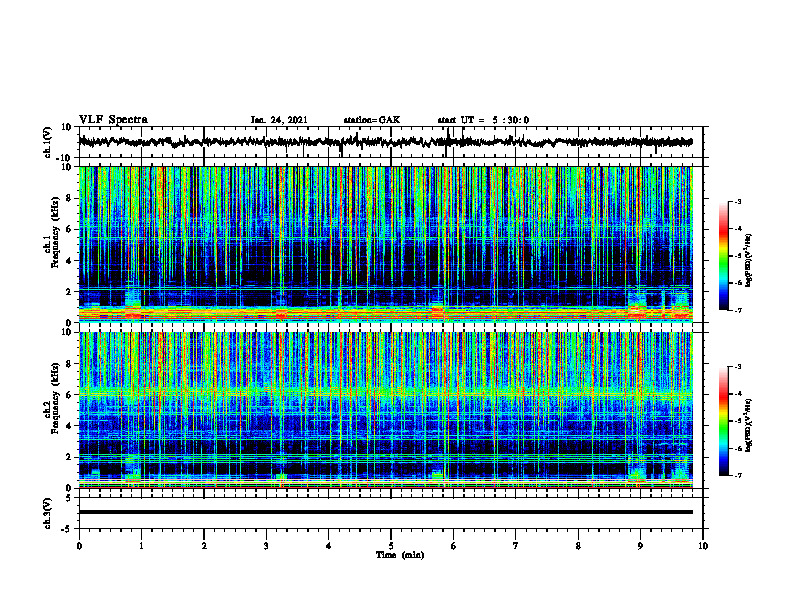792x612 pixels.
Task: Click the time axis tick label "1"
Action: click(x=141, y=546)
